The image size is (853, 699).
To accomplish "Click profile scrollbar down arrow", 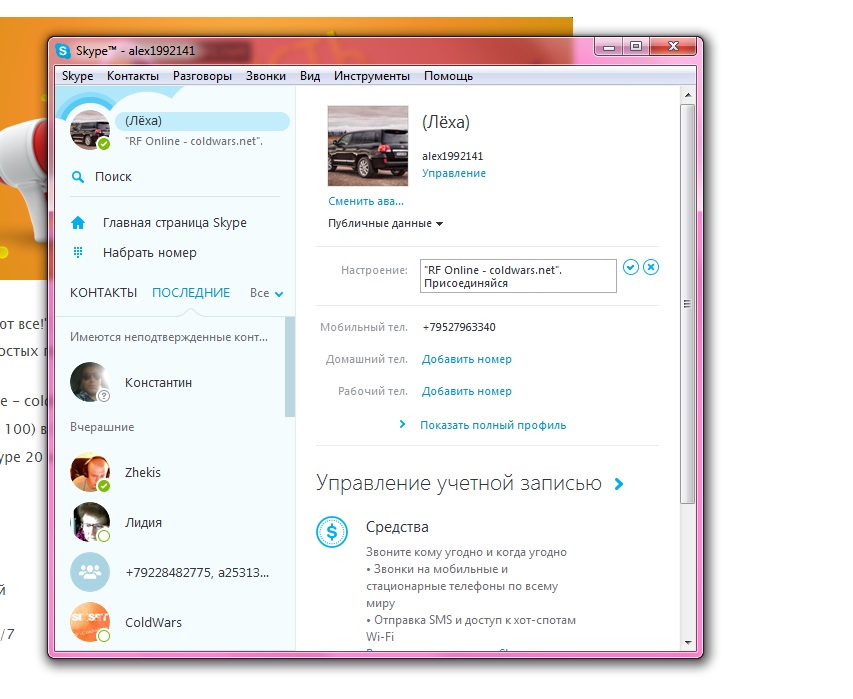I will tap(688, 642).
